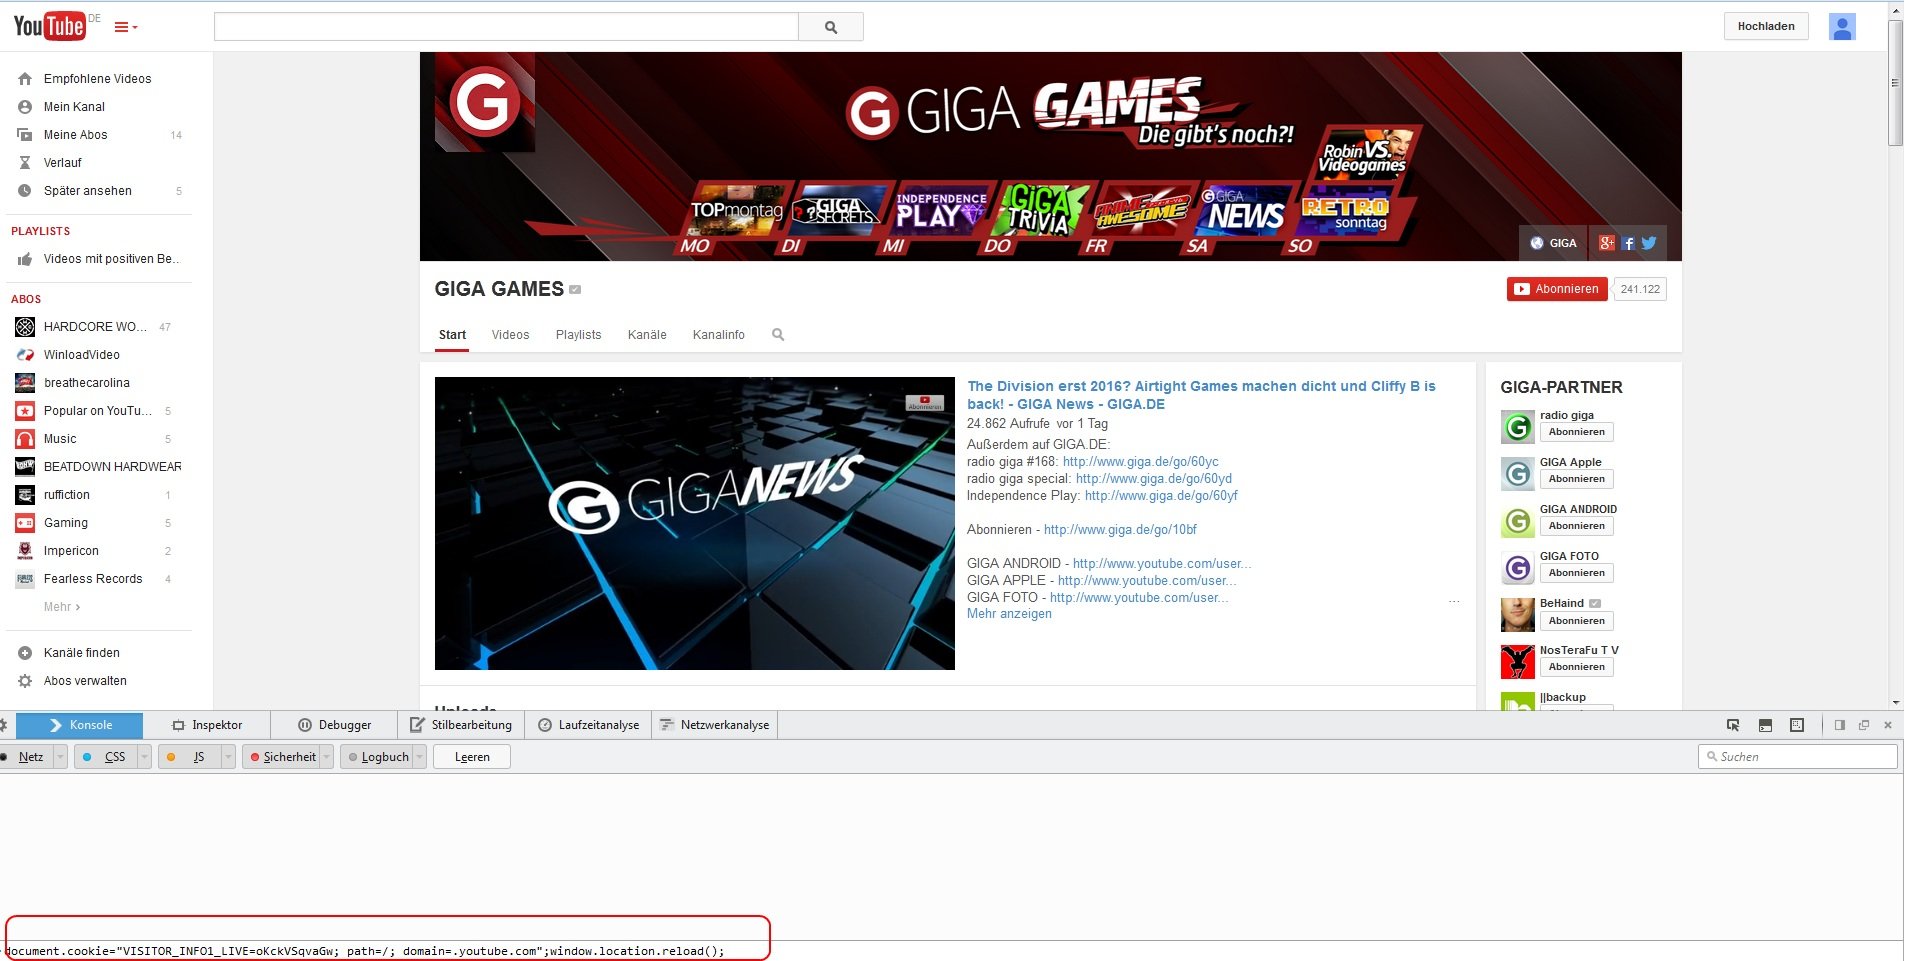
Task: Open the HARDCORE WO... subscription channel
Action: (x=95, y=327)
